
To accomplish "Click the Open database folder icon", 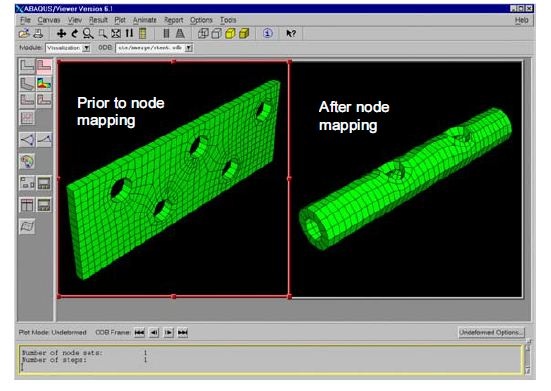I will pos(24,33).
